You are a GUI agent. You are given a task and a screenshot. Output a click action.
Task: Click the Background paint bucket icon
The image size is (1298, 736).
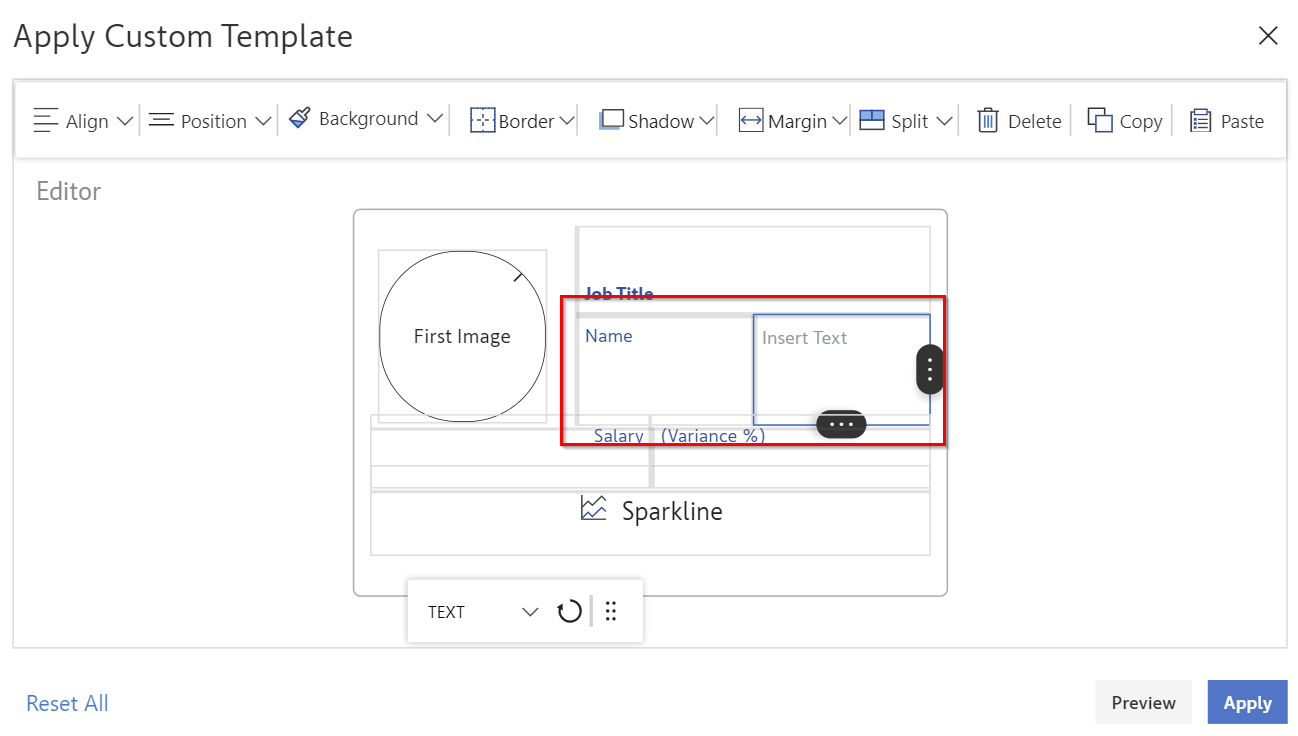pyautogui.click(x=299, y=118)
